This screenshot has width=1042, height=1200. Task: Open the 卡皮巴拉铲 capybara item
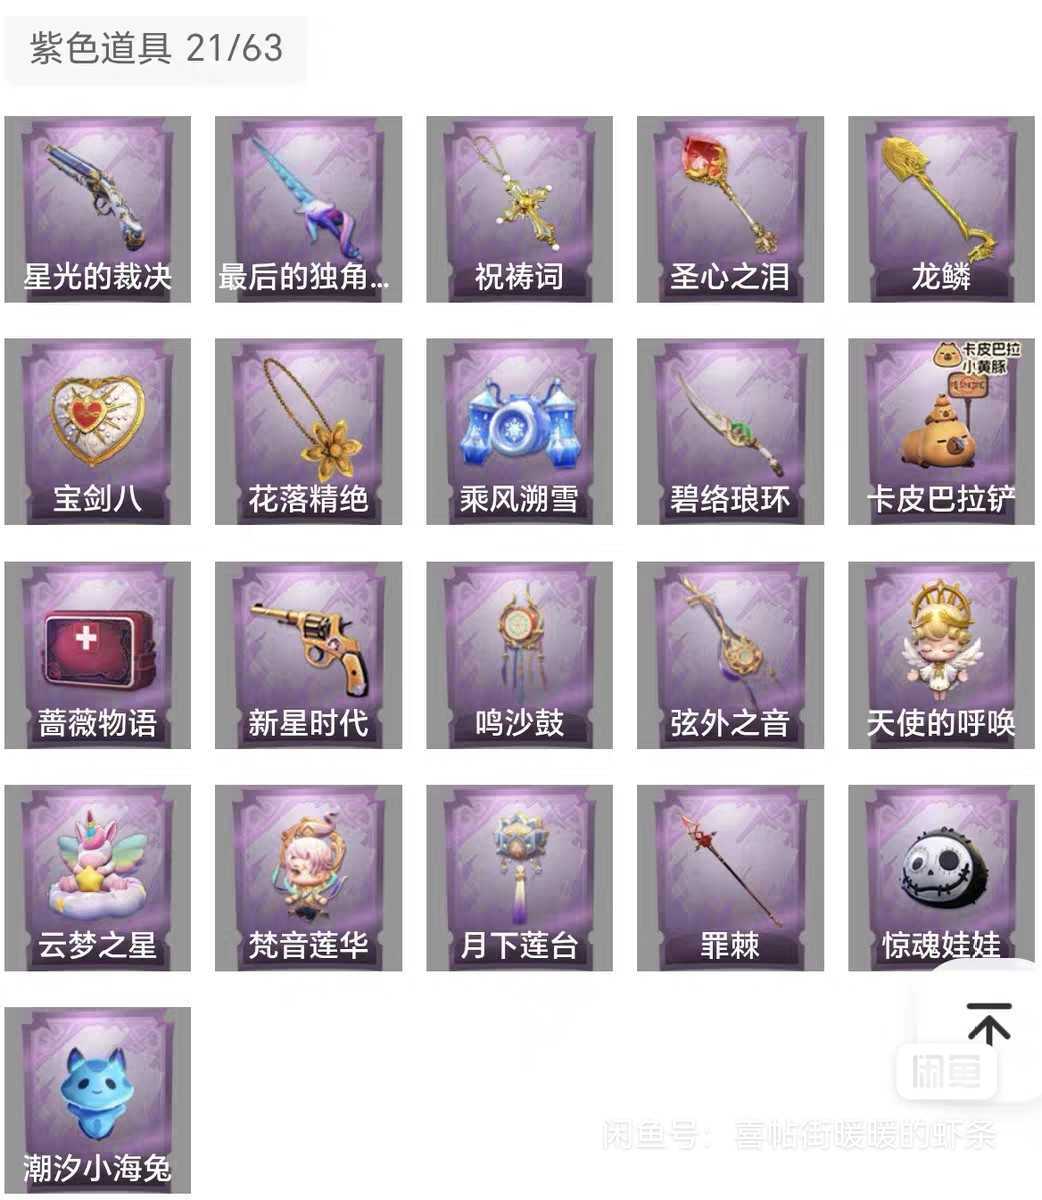[941, 432]
